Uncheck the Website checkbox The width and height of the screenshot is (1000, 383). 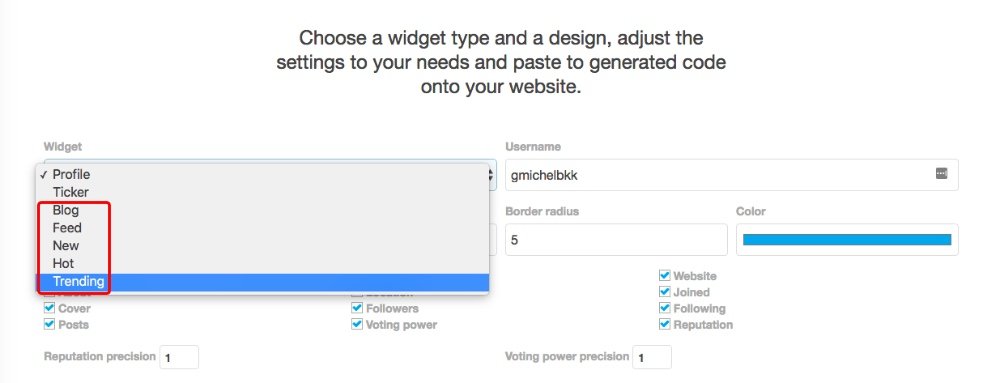665,275
